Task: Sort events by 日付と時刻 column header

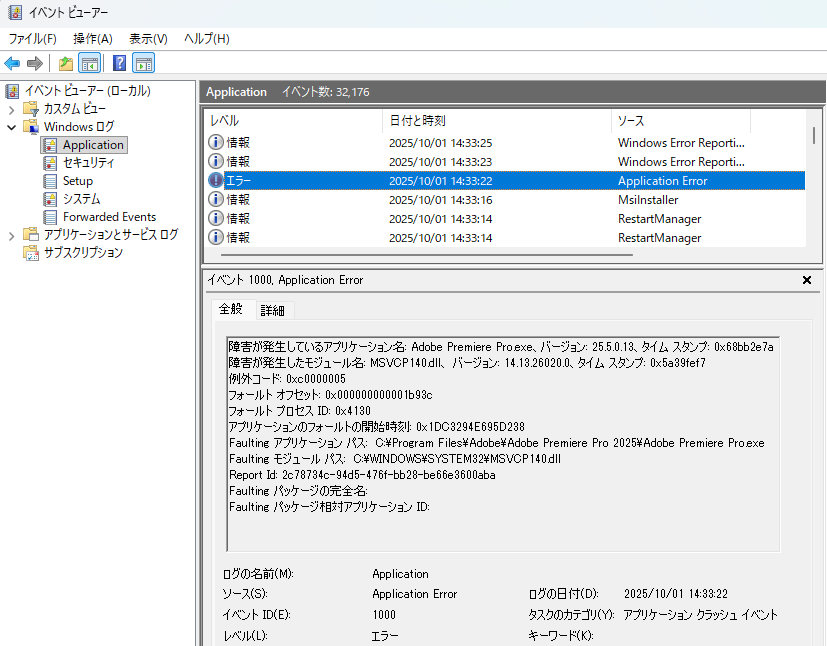Action: tap(417, 121)
